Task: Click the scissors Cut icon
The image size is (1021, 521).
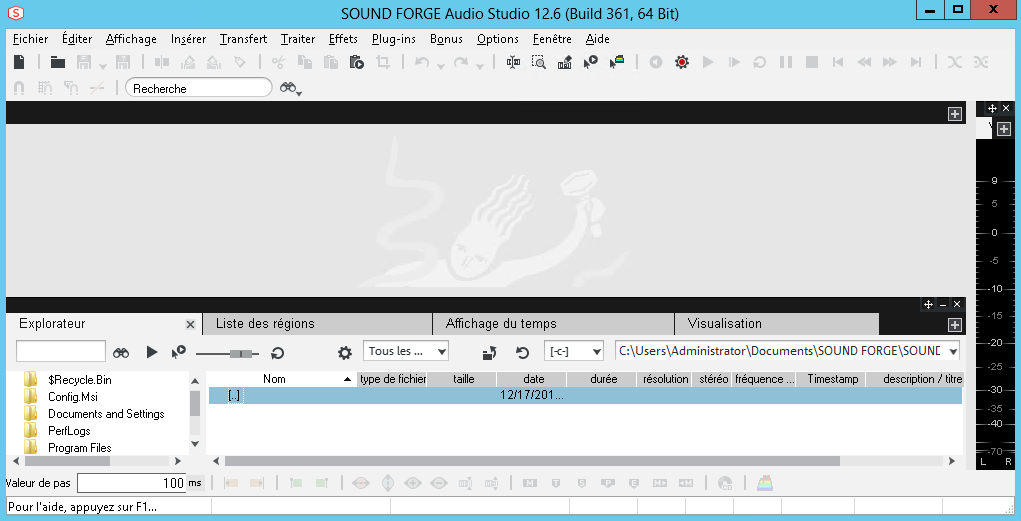Action: tap(279, 62)
